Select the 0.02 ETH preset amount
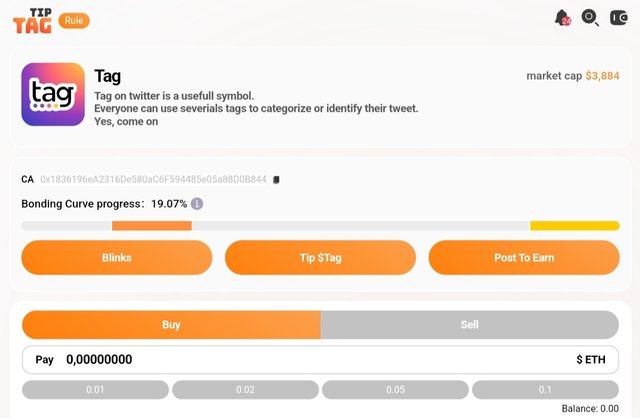Viewport: 640px width, 418px height. coord(245,390)
